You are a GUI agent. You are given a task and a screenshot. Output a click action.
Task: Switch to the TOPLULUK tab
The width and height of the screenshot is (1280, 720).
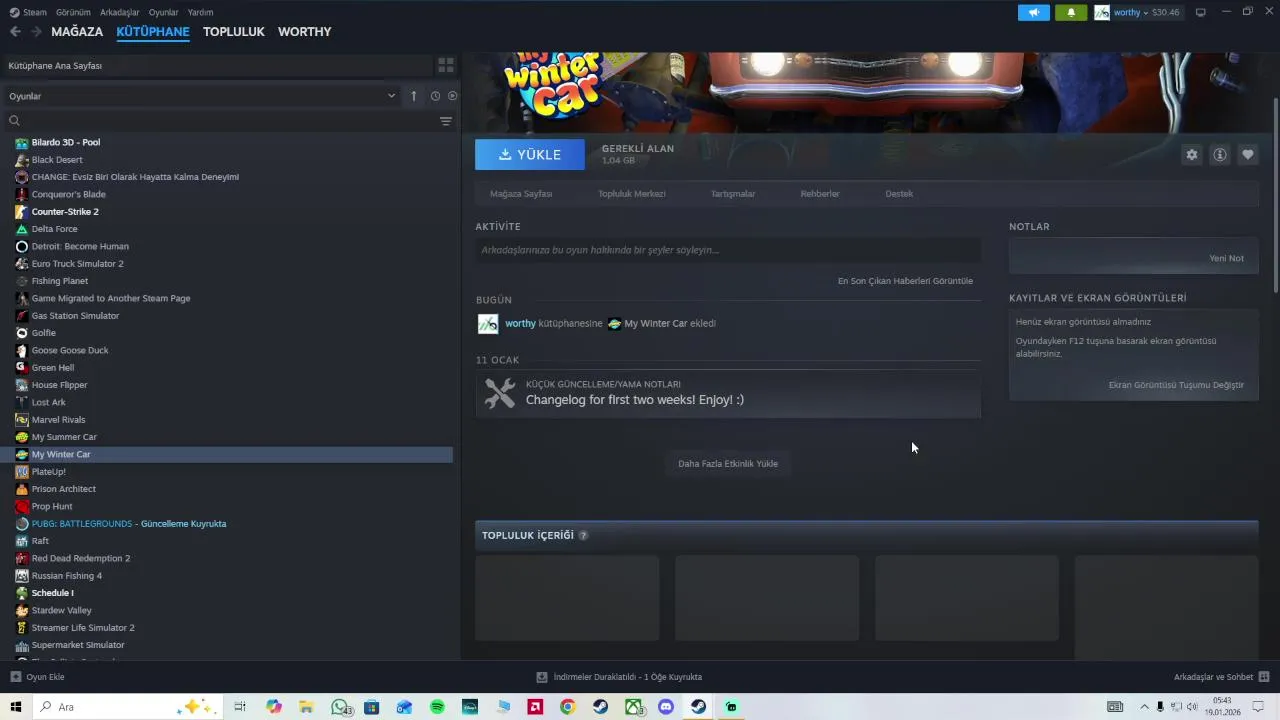(x=234, y=32)
